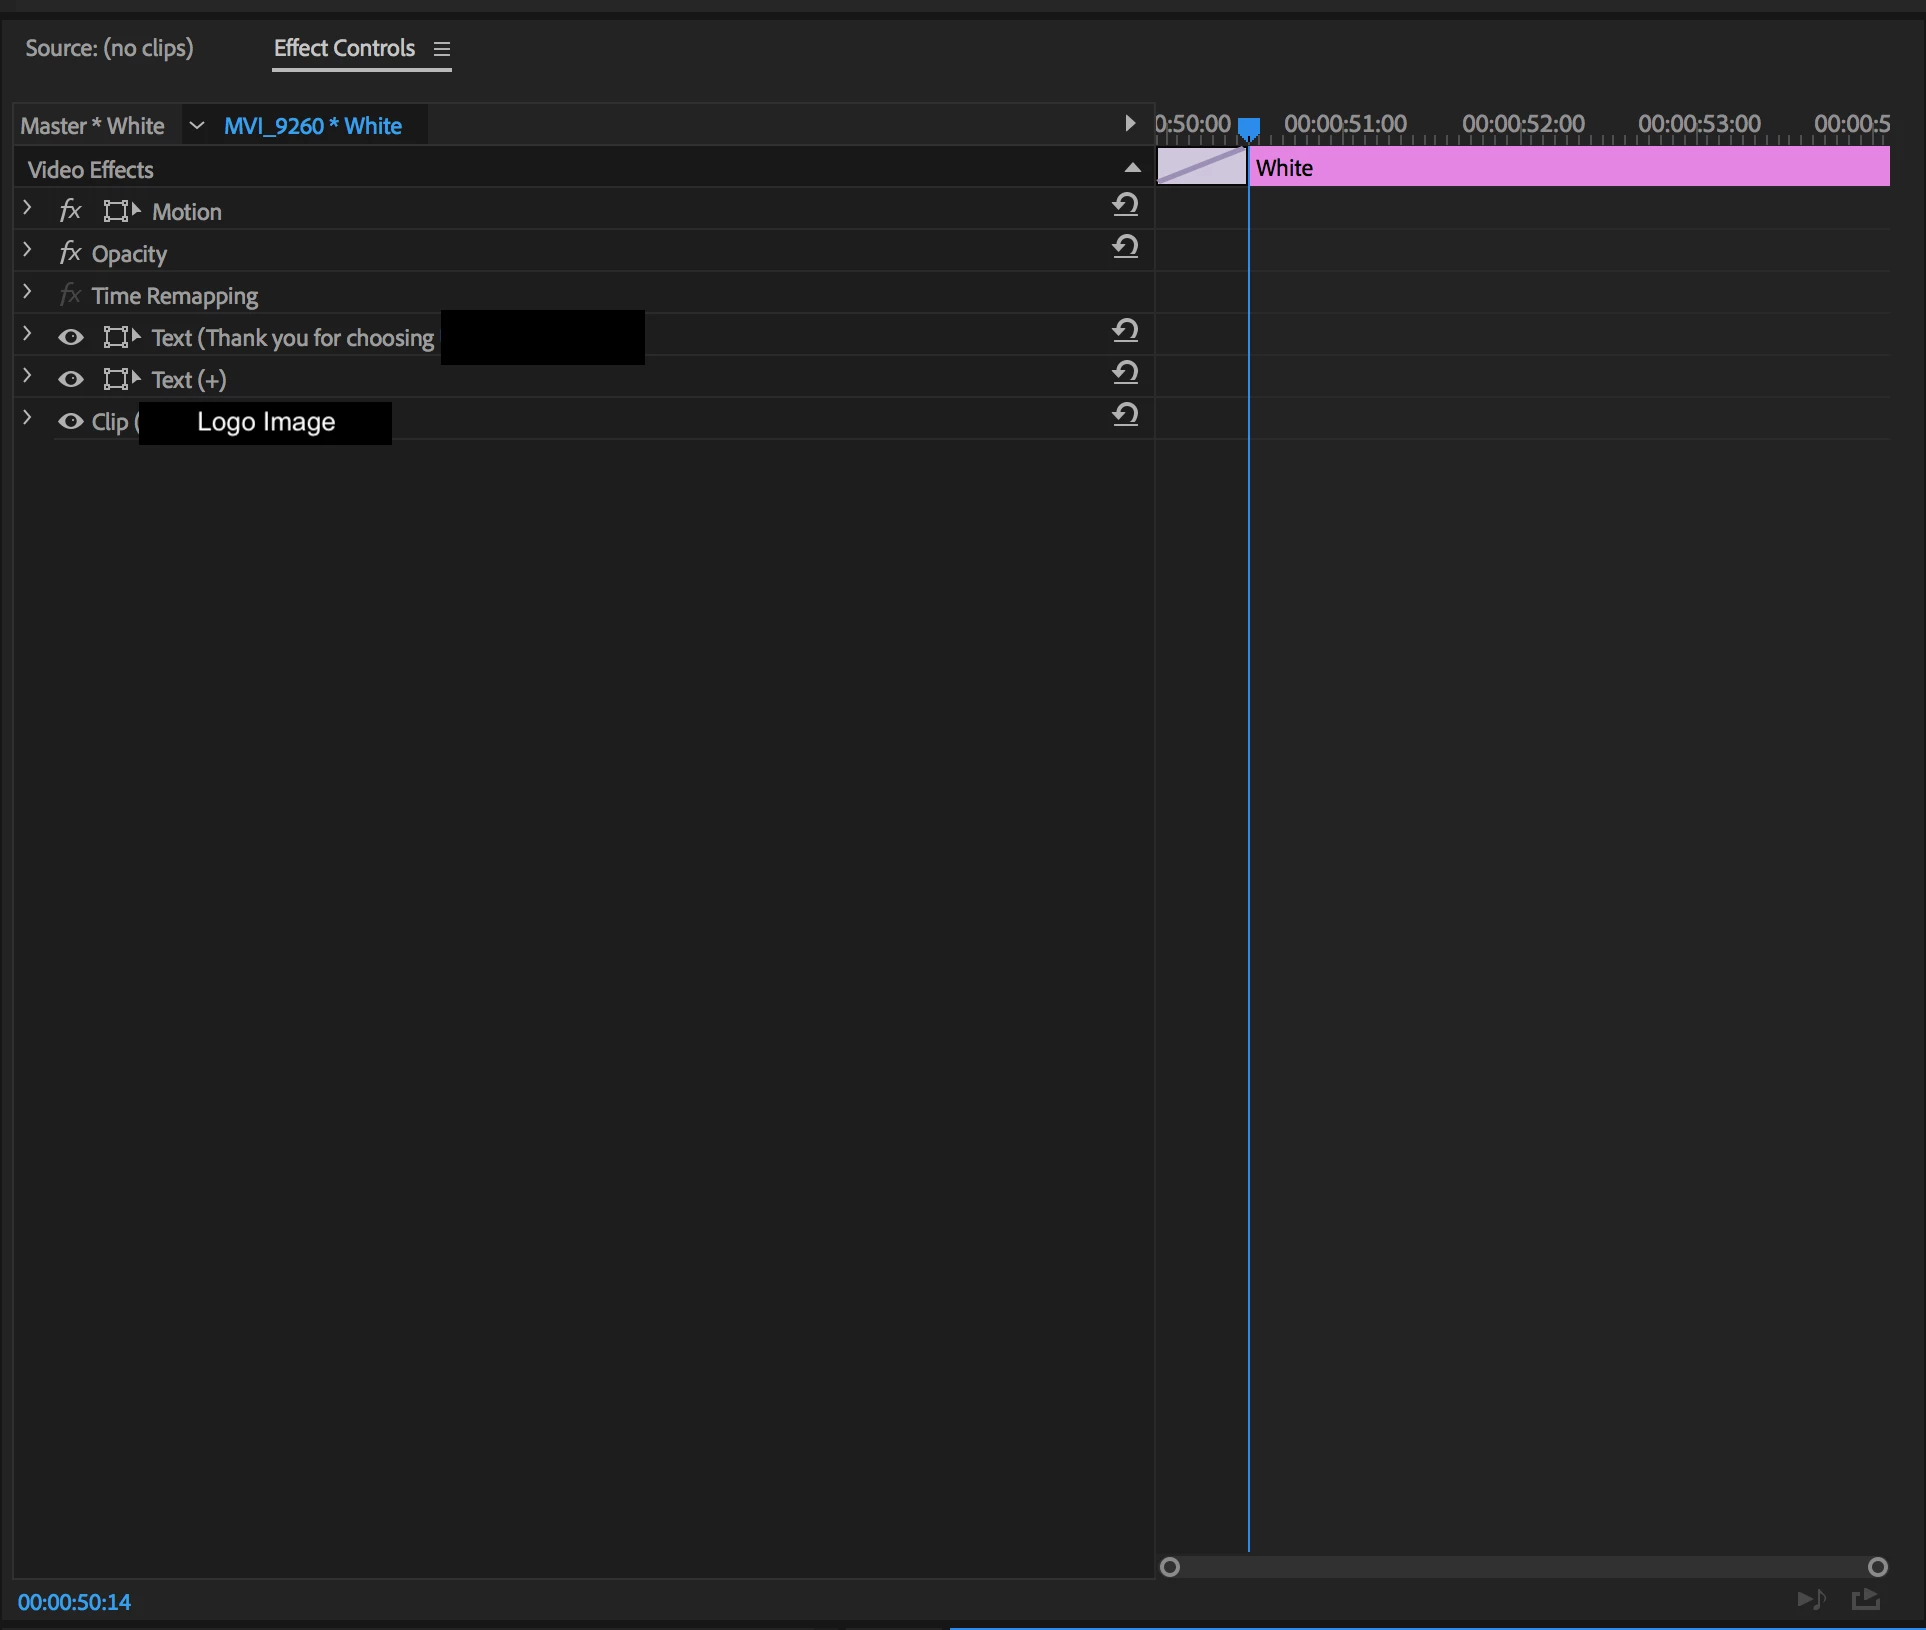The width and height of the screenshot is (1926, 1630).
Task: Click the playhead marker on the ruler
Action: (x=1249, y=128)
